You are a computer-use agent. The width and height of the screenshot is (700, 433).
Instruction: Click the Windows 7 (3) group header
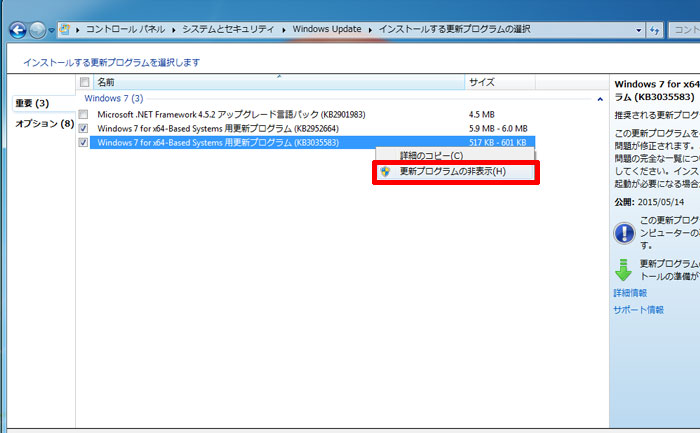coord(114,98)
